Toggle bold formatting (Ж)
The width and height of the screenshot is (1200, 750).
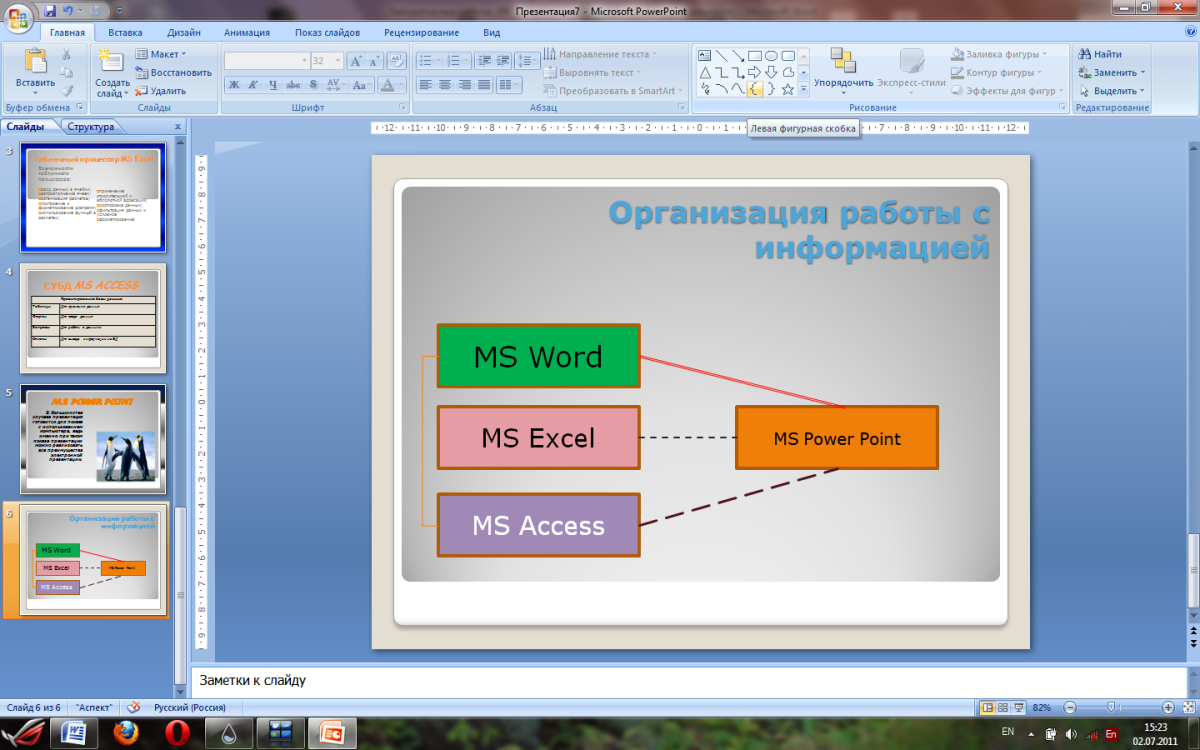234,85
